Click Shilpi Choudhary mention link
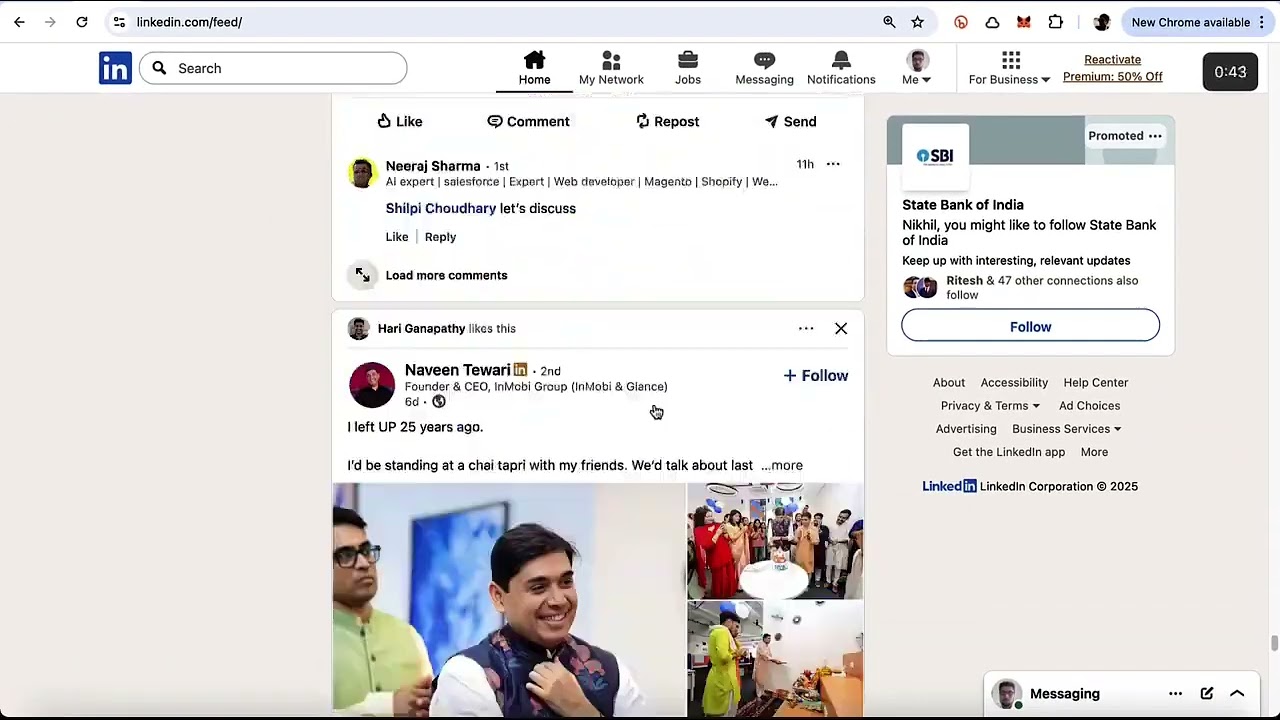This screenshot has width=1280, height=720. pos(441,208)
